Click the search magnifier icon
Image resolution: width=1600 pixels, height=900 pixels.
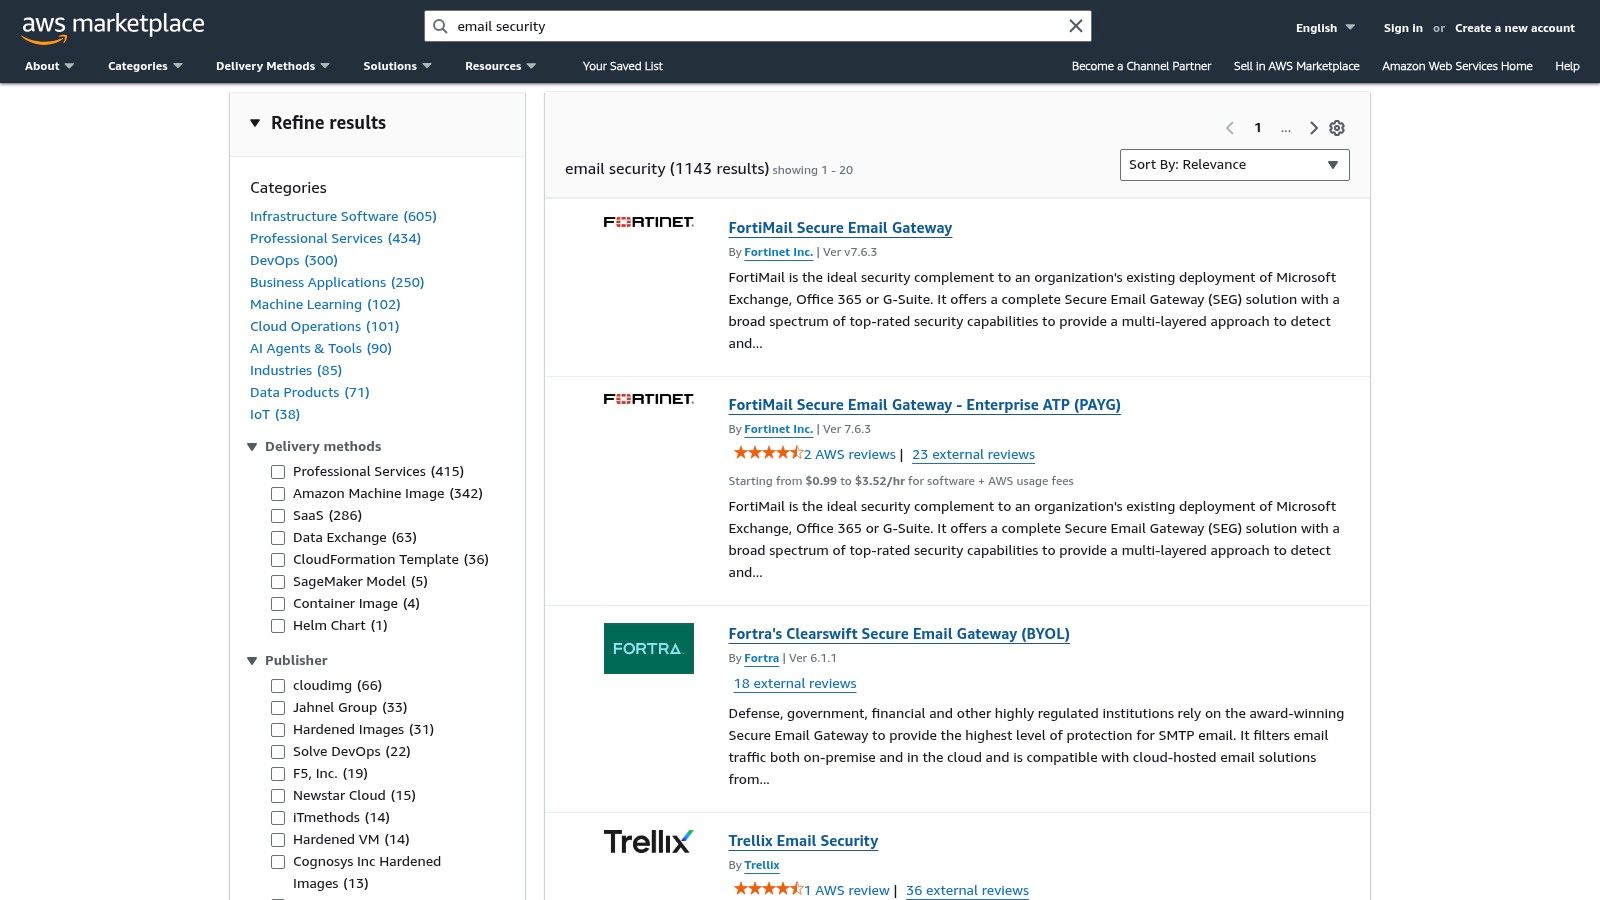440,26
